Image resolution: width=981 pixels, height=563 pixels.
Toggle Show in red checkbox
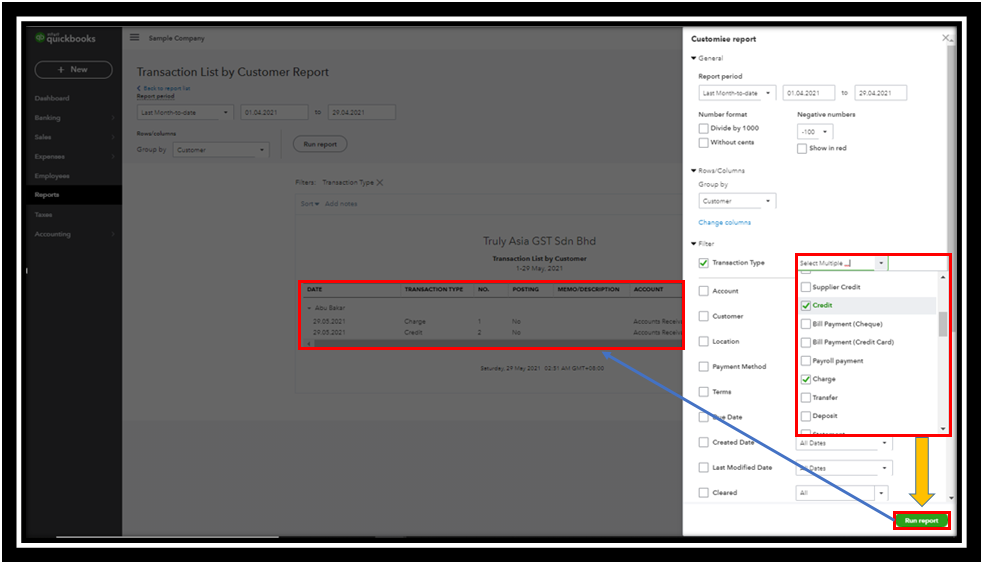802,148
